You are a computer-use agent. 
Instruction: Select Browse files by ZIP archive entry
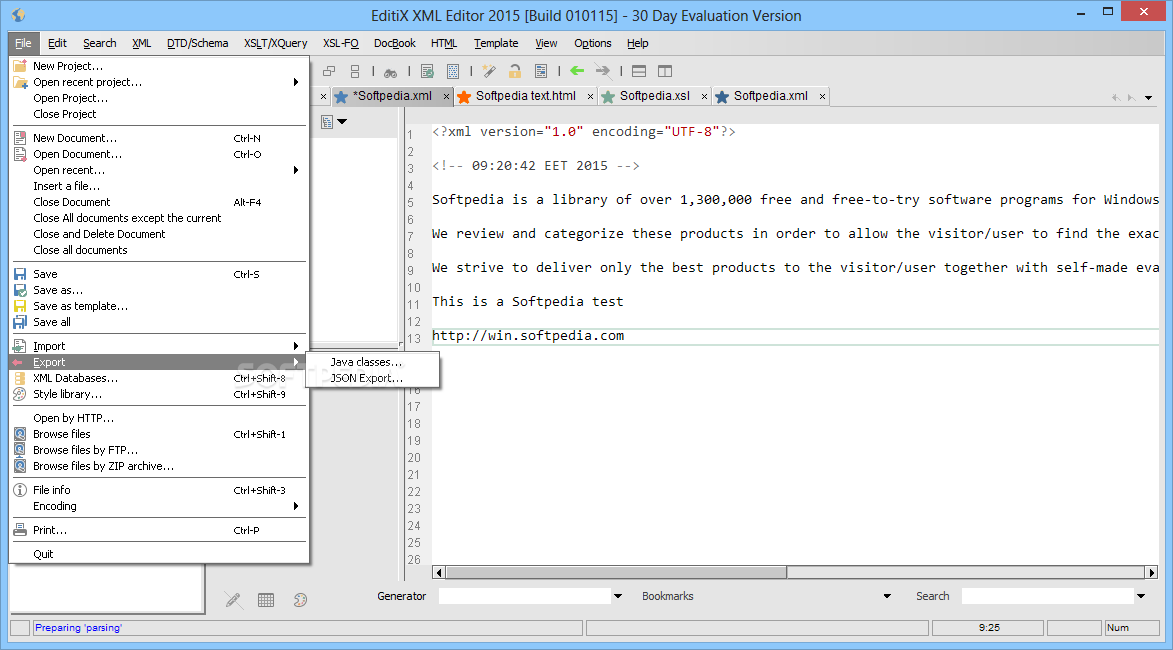tap(159, 466)
